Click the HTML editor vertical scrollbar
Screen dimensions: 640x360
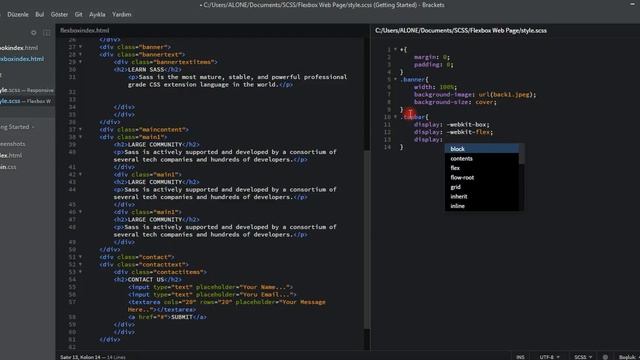[x=367, y=239]
